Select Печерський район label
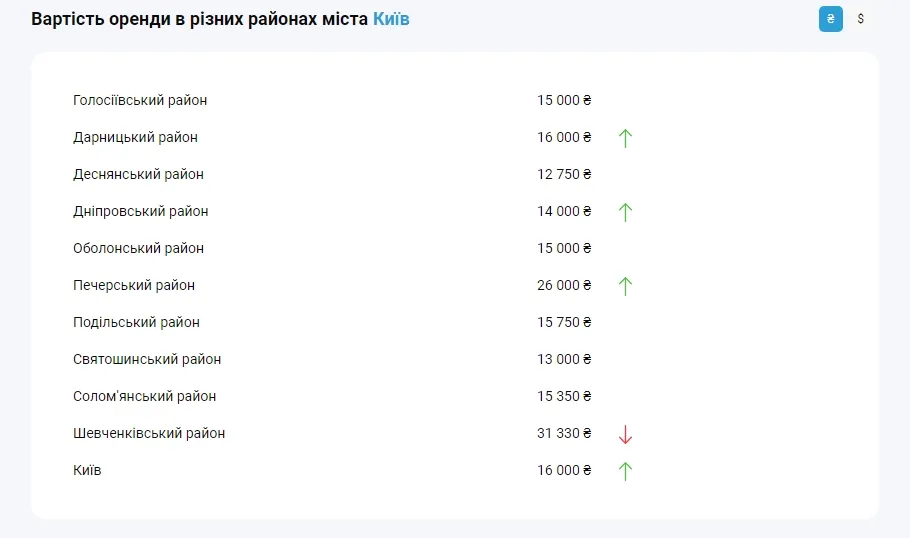The image size is (910, 538). [x=134, y=285]
